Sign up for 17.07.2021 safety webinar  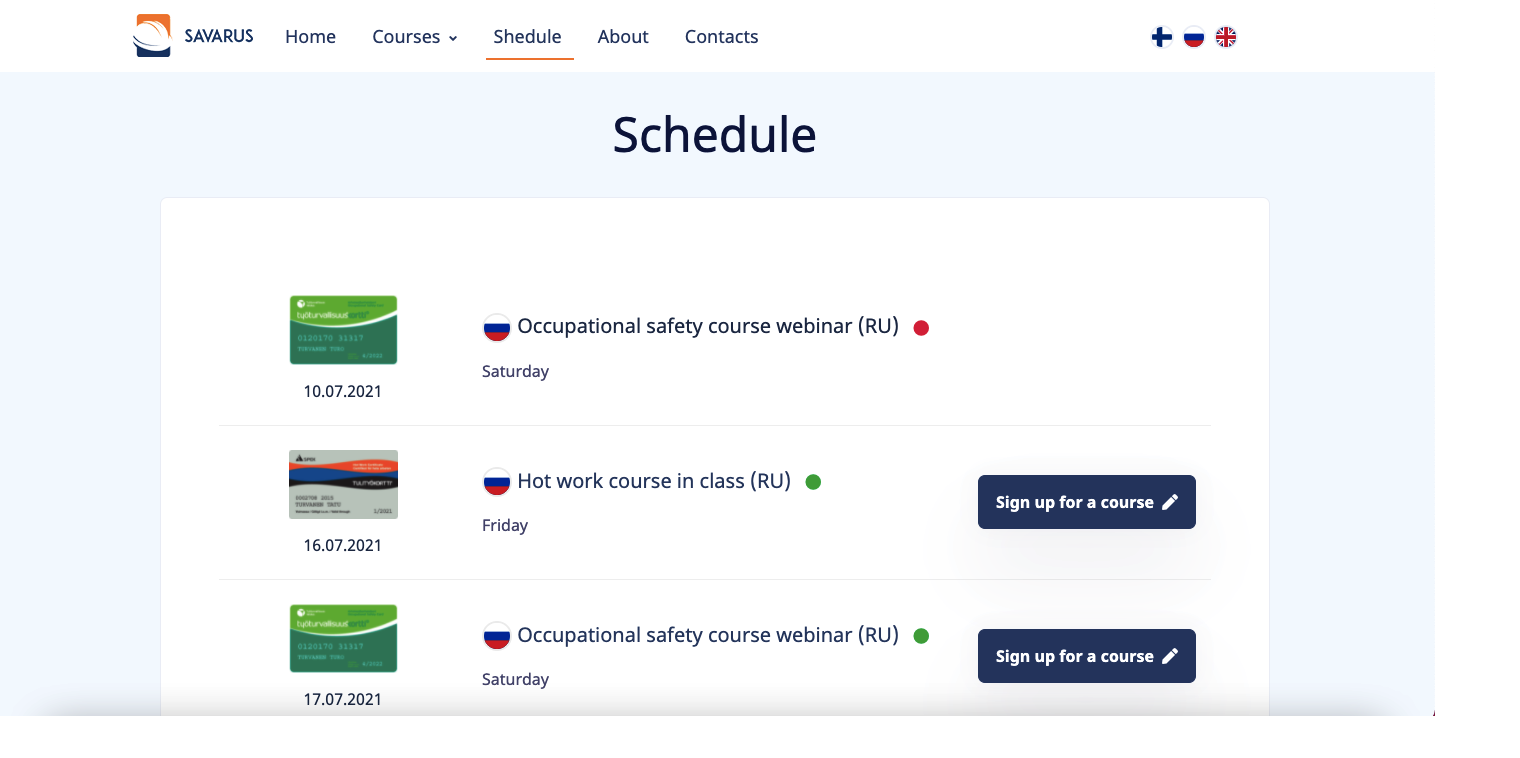tap(1086, 656)
